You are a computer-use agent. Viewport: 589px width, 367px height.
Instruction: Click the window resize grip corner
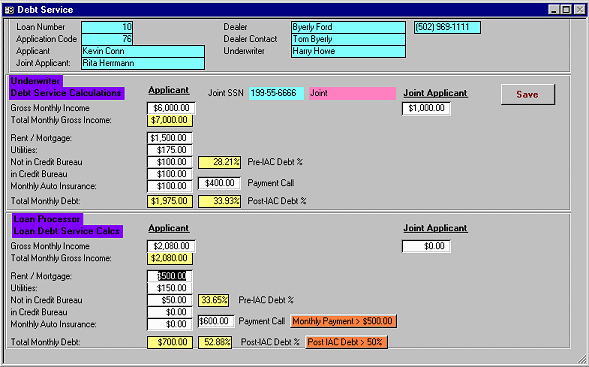581,359
